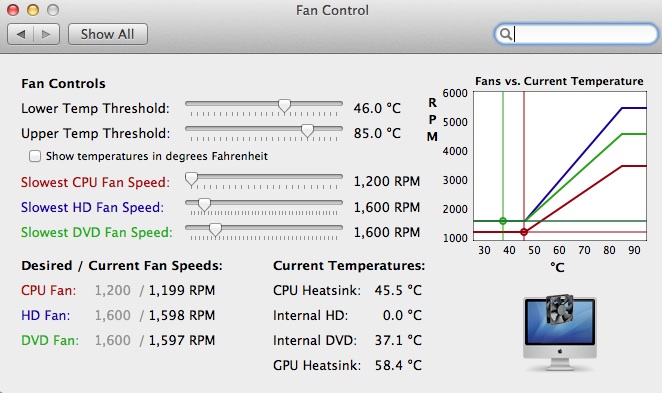The height and width of the screenshot is (393, 662).
Task: Click the Show All button
Action: (108, 34)
